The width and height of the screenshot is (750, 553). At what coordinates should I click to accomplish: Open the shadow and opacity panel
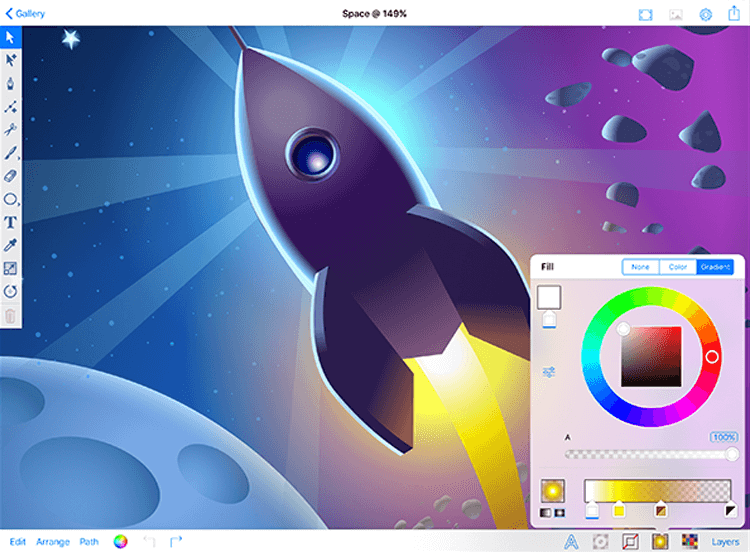pos(601,542)
